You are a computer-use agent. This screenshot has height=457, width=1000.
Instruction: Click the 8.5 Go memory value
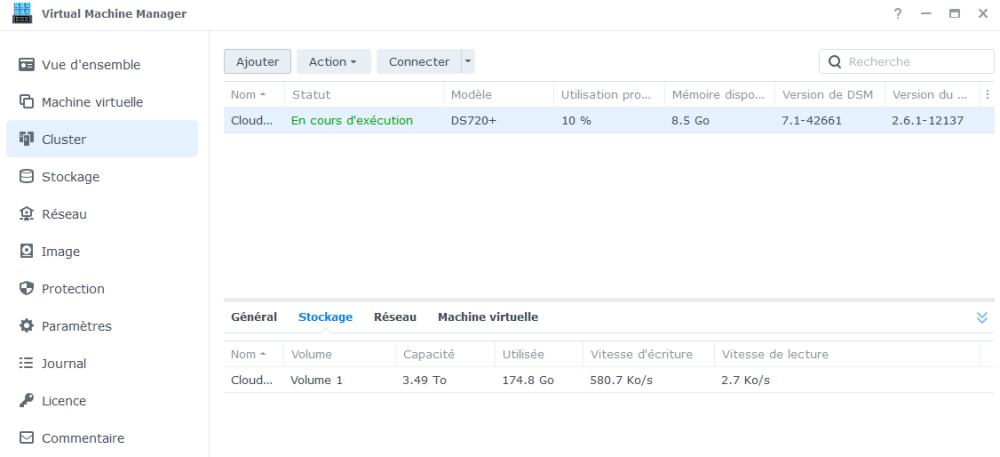click(690, 120)
